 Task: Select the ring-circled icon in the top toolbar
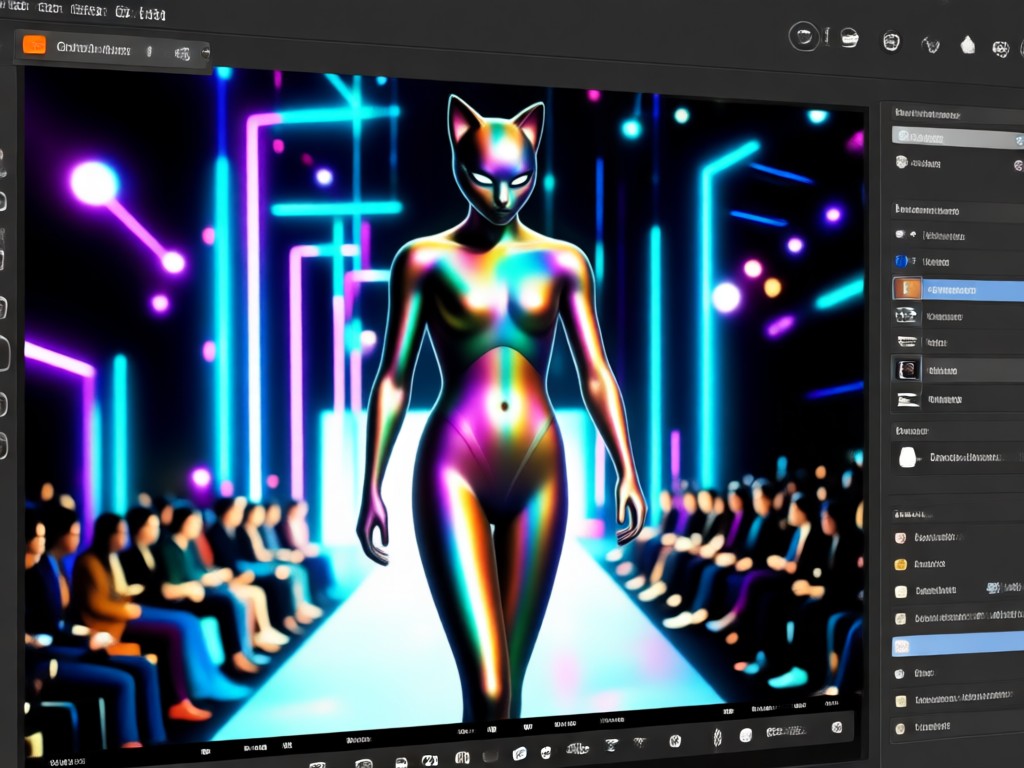(803, 36)
